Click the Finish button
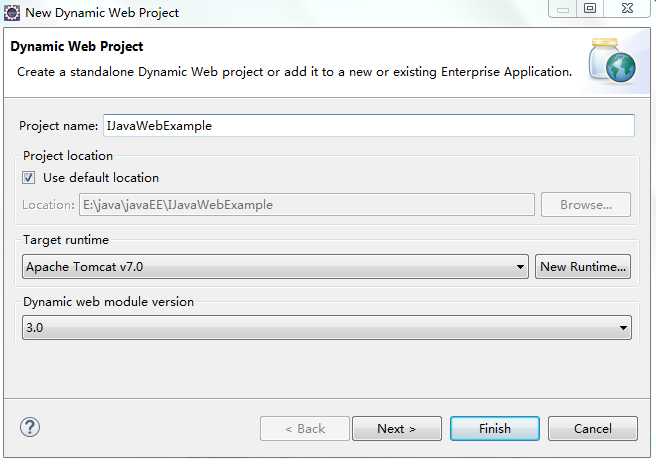 click(x=495, y=428)
